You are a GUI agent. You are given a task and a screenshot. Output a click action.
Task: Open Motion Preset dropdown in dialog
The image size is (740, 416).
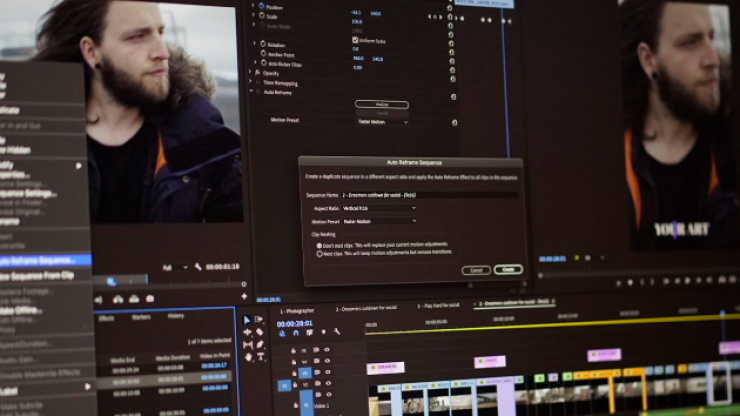(380, 221)
